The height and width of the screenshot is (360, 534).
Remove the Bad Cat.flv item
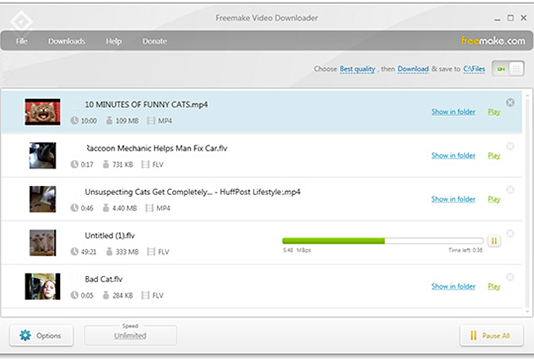pos(510,277)
